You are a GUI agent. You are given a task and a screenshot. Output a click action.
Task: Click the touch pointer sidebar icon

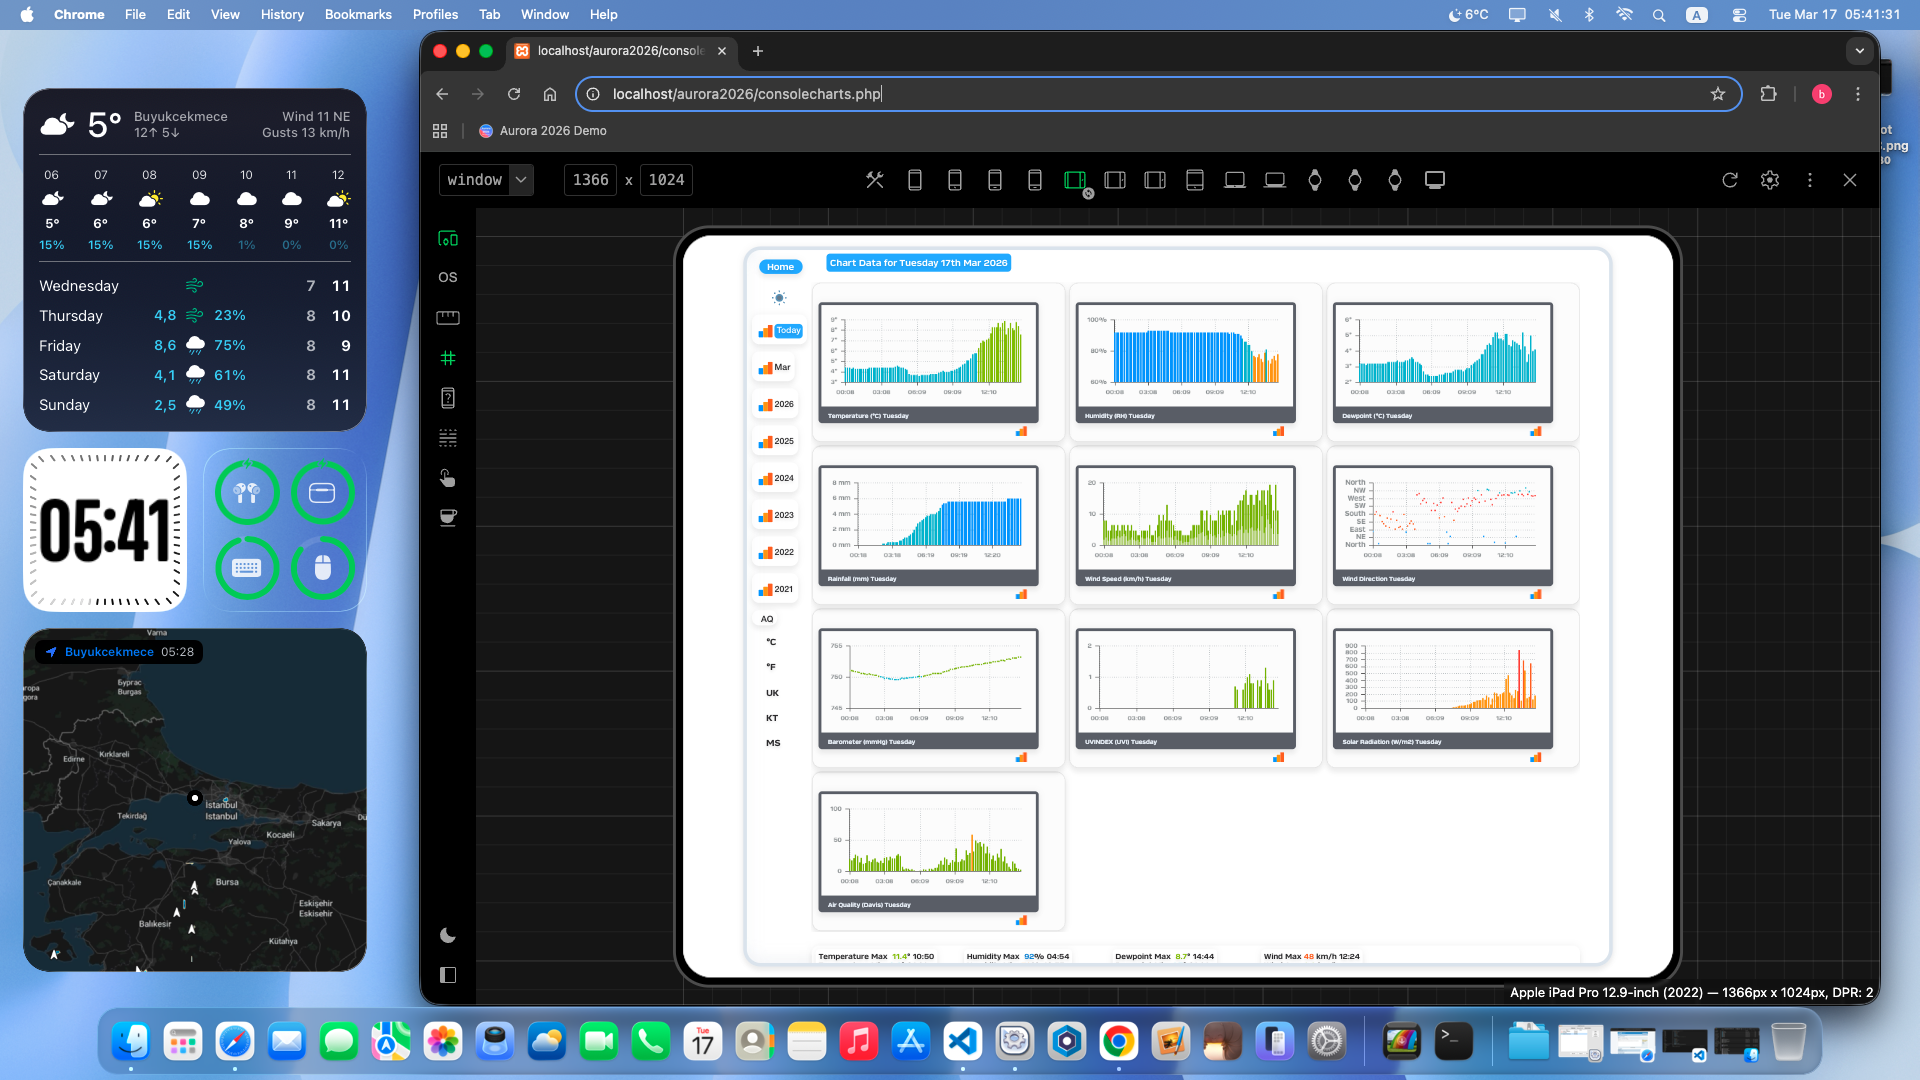click(x=447, y=478)
